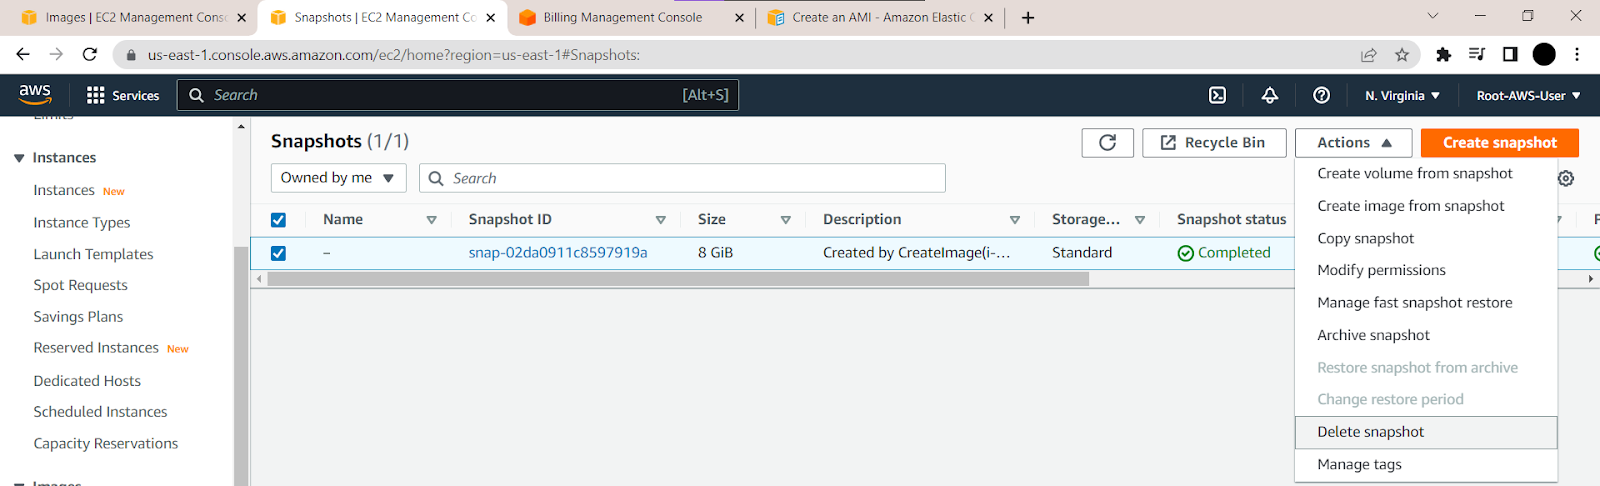This screenshot has width=1600, height=486.
Task: Open the Owned by me filter dropdown
Action: coord(338,178)
